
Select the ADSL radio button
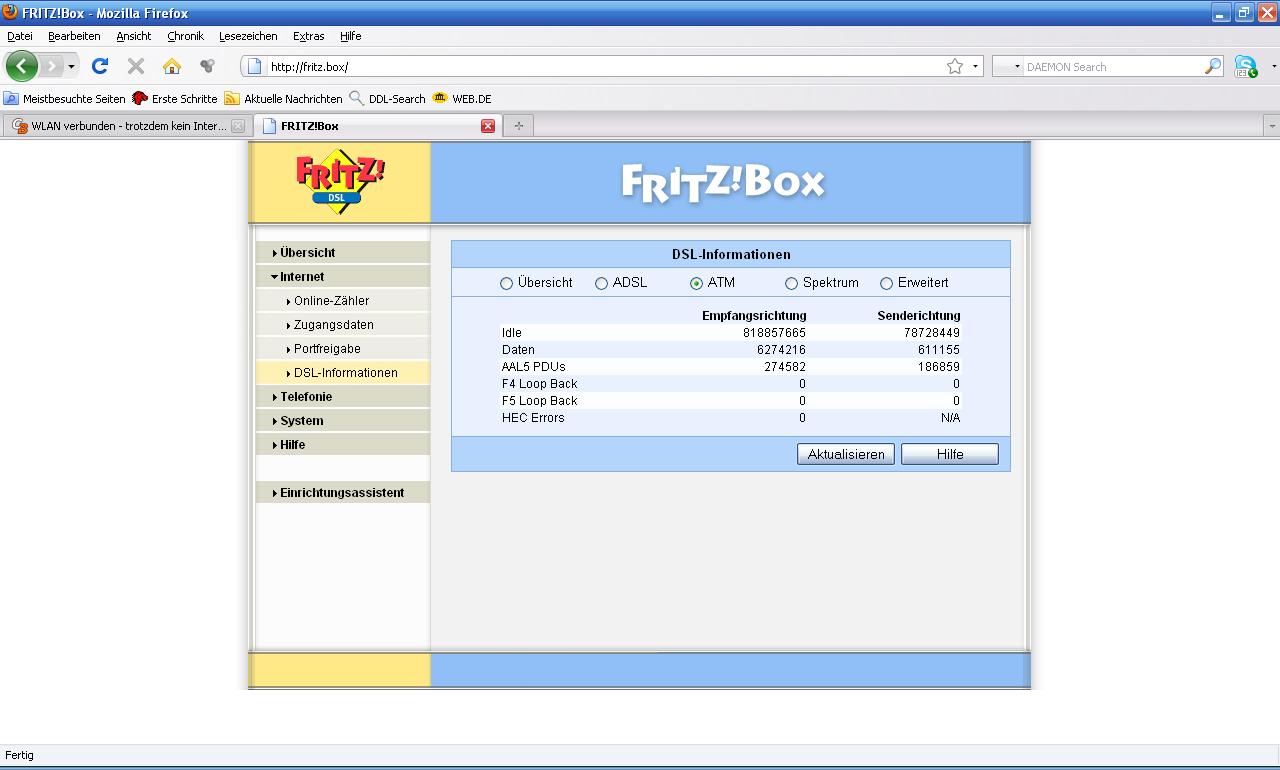point(601,284)
